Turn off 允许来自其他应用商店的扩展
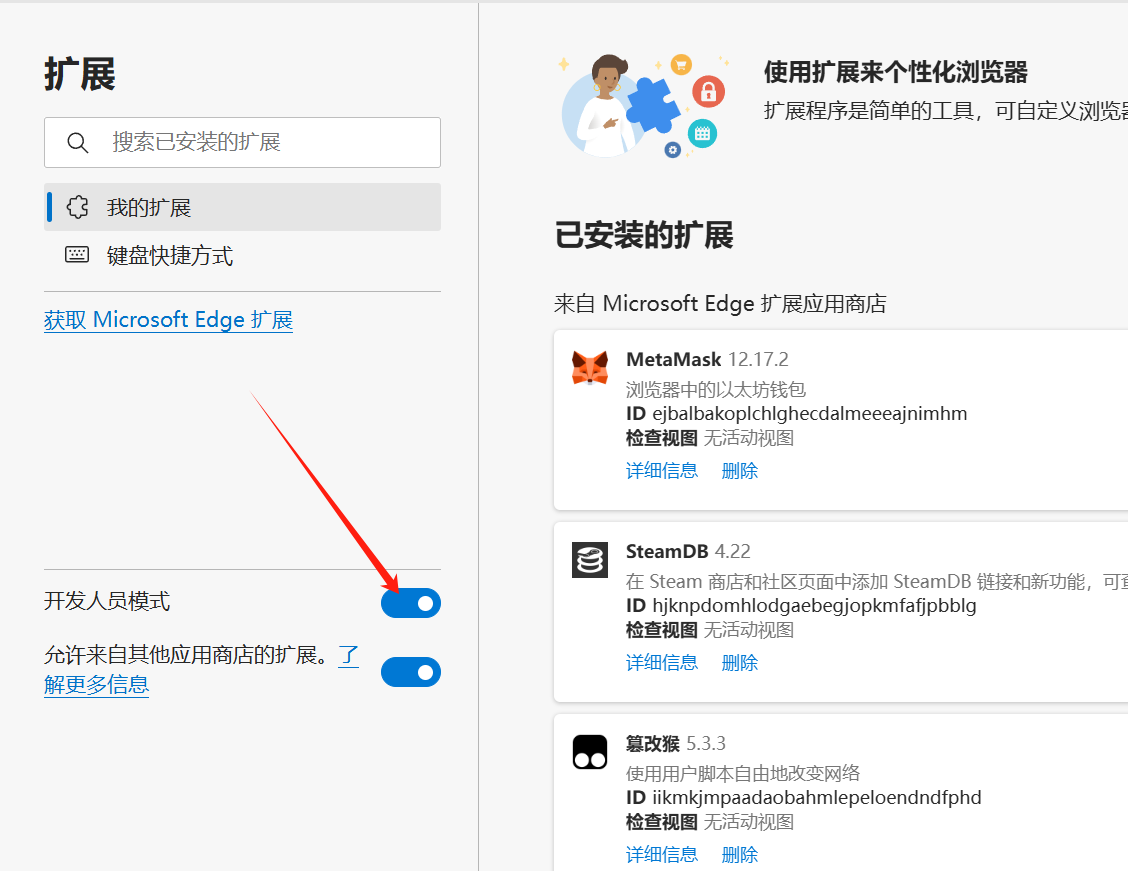 coord(411,672)
